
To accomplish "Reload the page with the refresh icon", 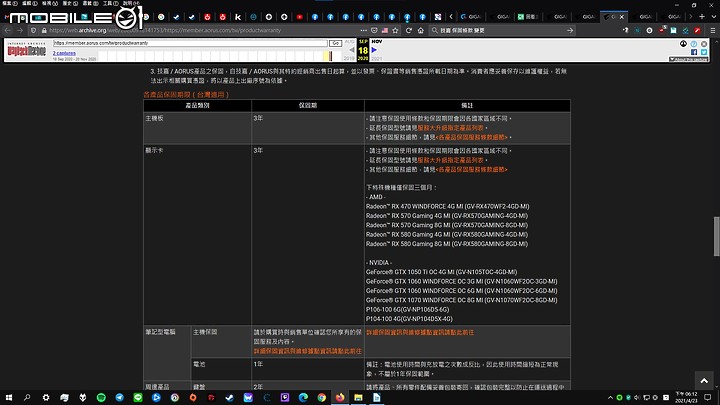I will [409, 30].
